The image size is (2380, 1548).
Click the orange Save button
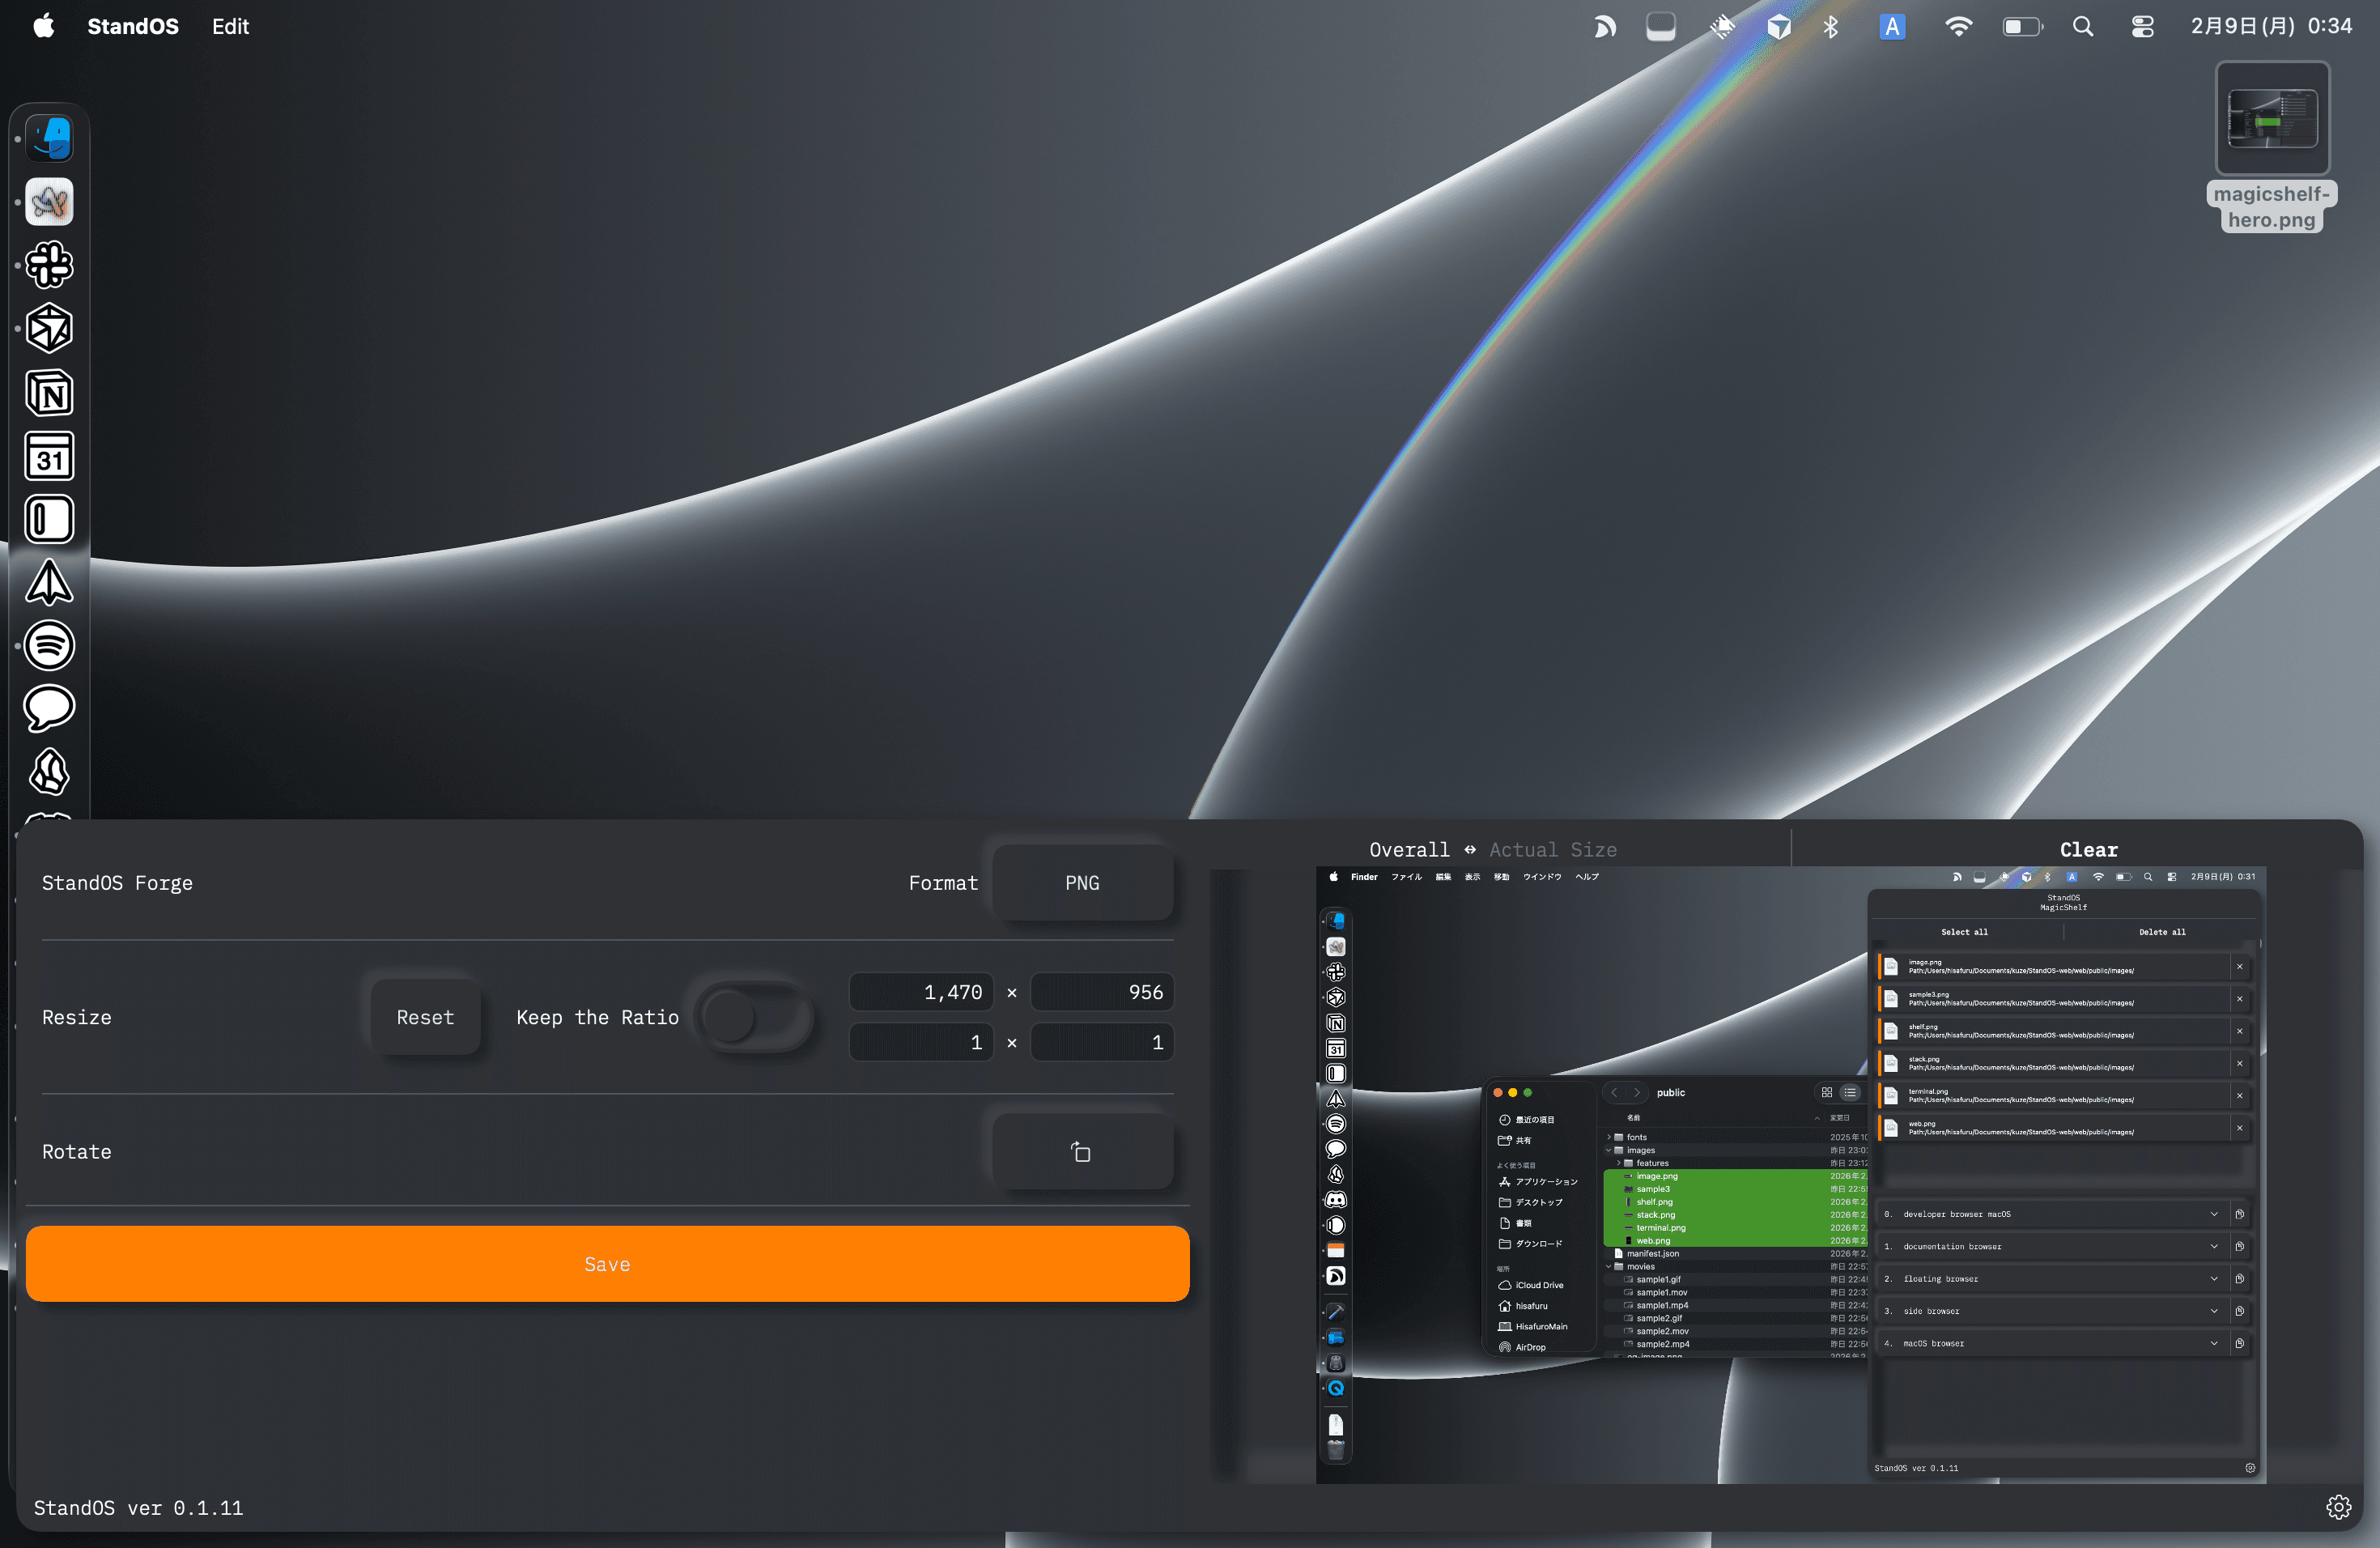(x=608, y=1263)
